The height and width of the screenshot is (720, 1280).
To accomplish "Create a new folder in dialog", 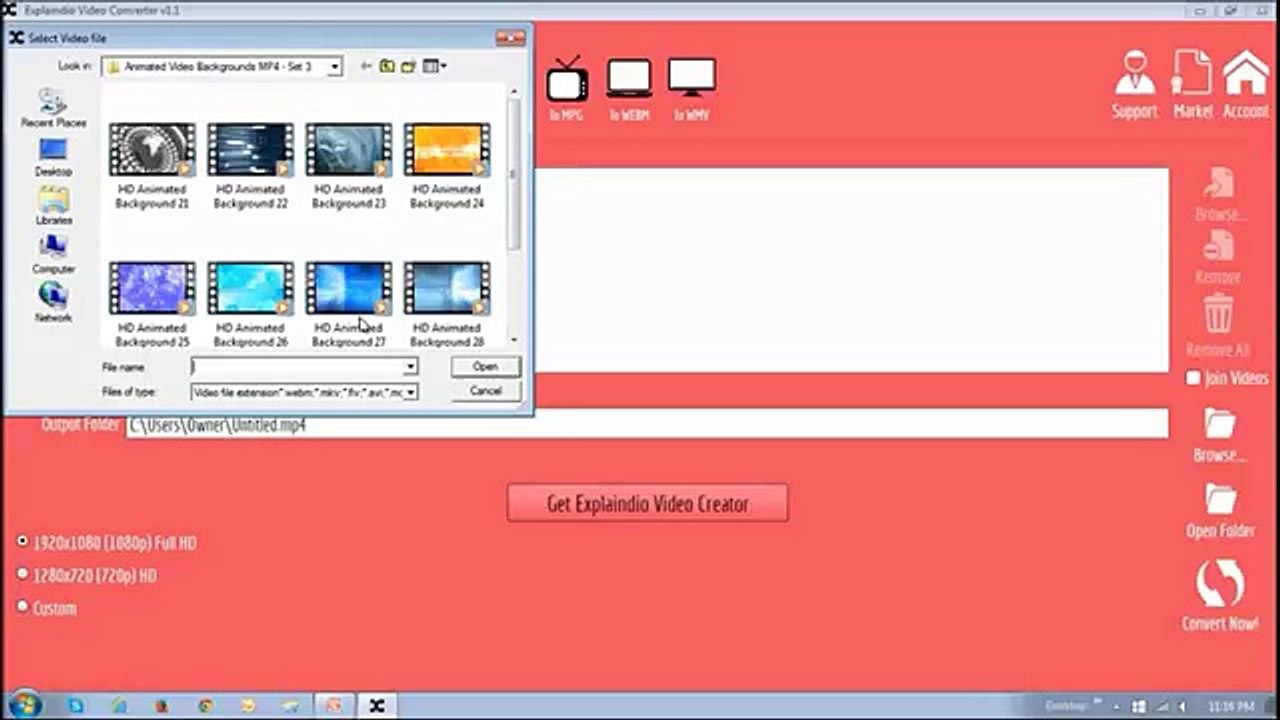I will point(408,66).
